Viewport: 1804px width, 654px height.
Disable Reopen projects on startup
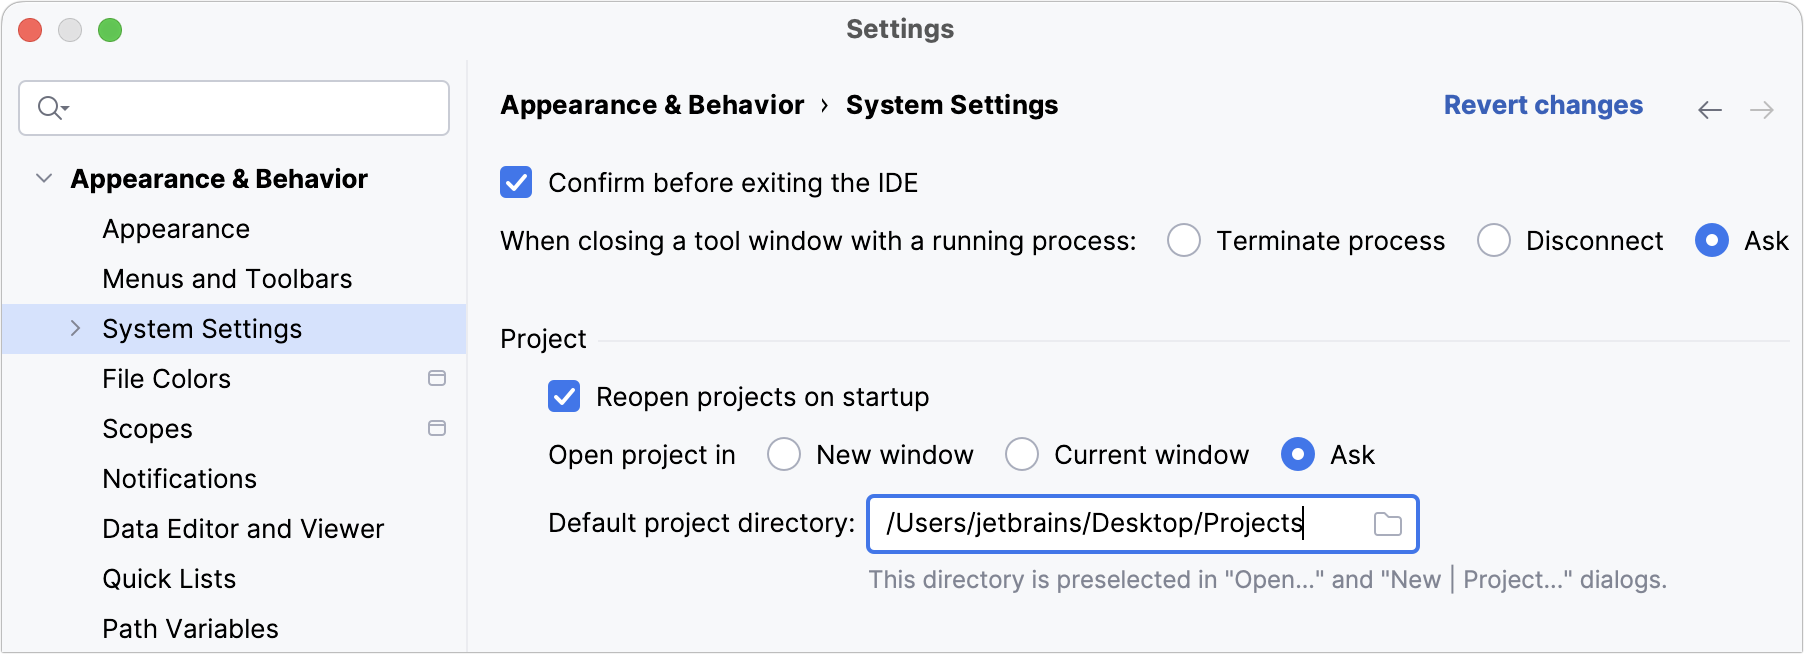(x=564, y=397)
